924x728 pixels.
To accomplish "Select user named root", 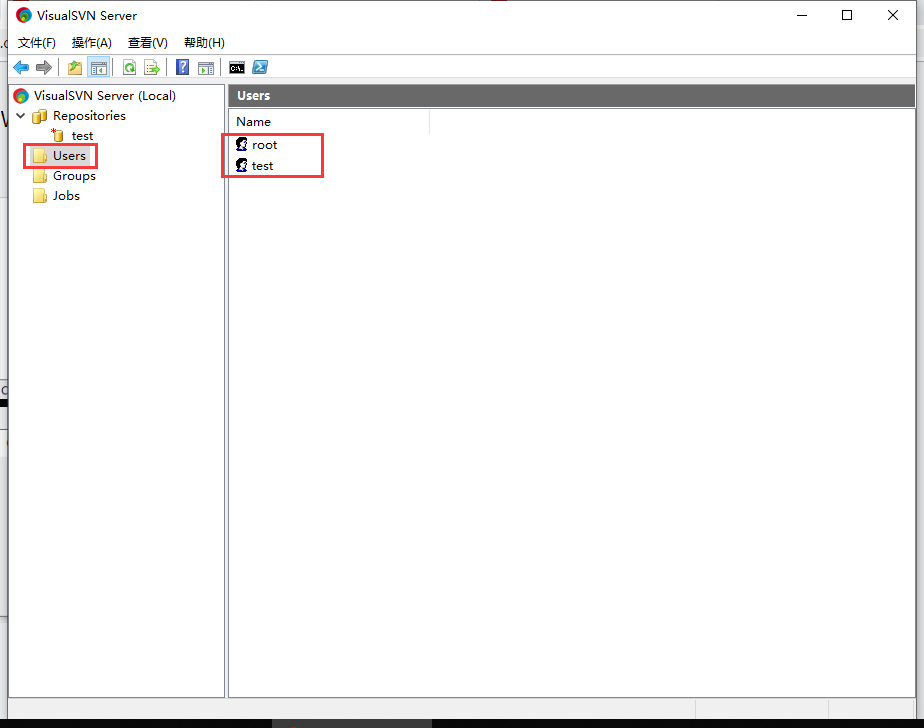I will tap(265, 145).
